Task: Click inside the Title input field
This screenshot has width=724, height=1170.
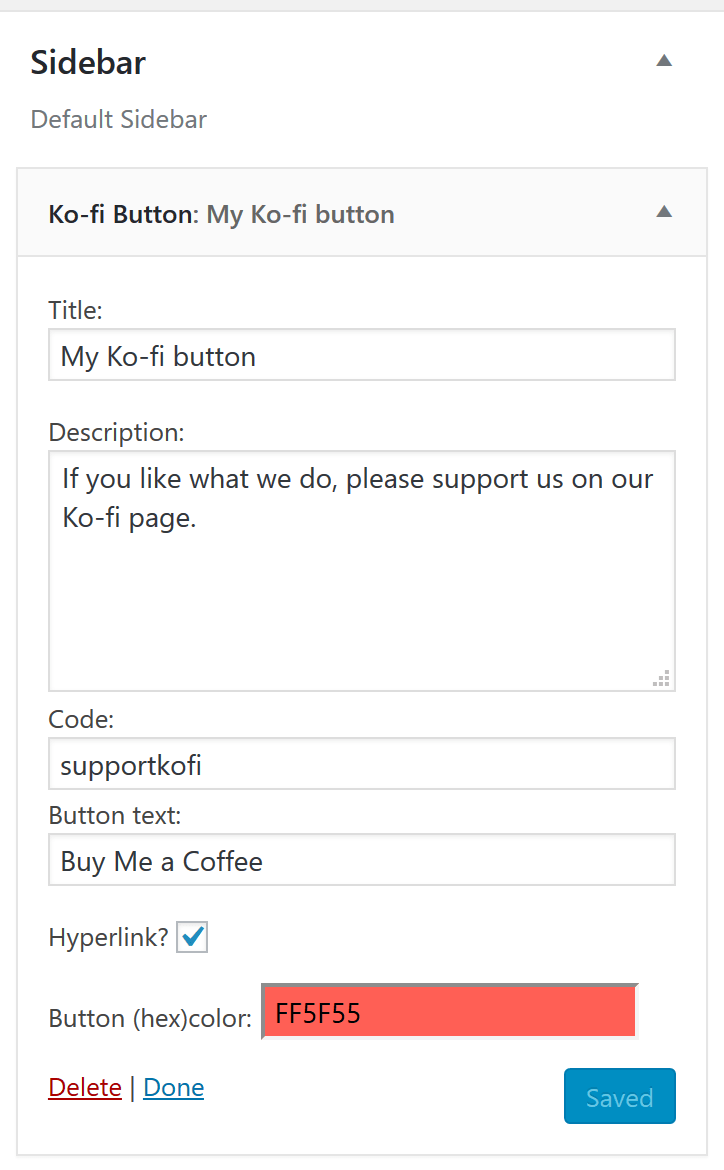Action: [361, 354]
